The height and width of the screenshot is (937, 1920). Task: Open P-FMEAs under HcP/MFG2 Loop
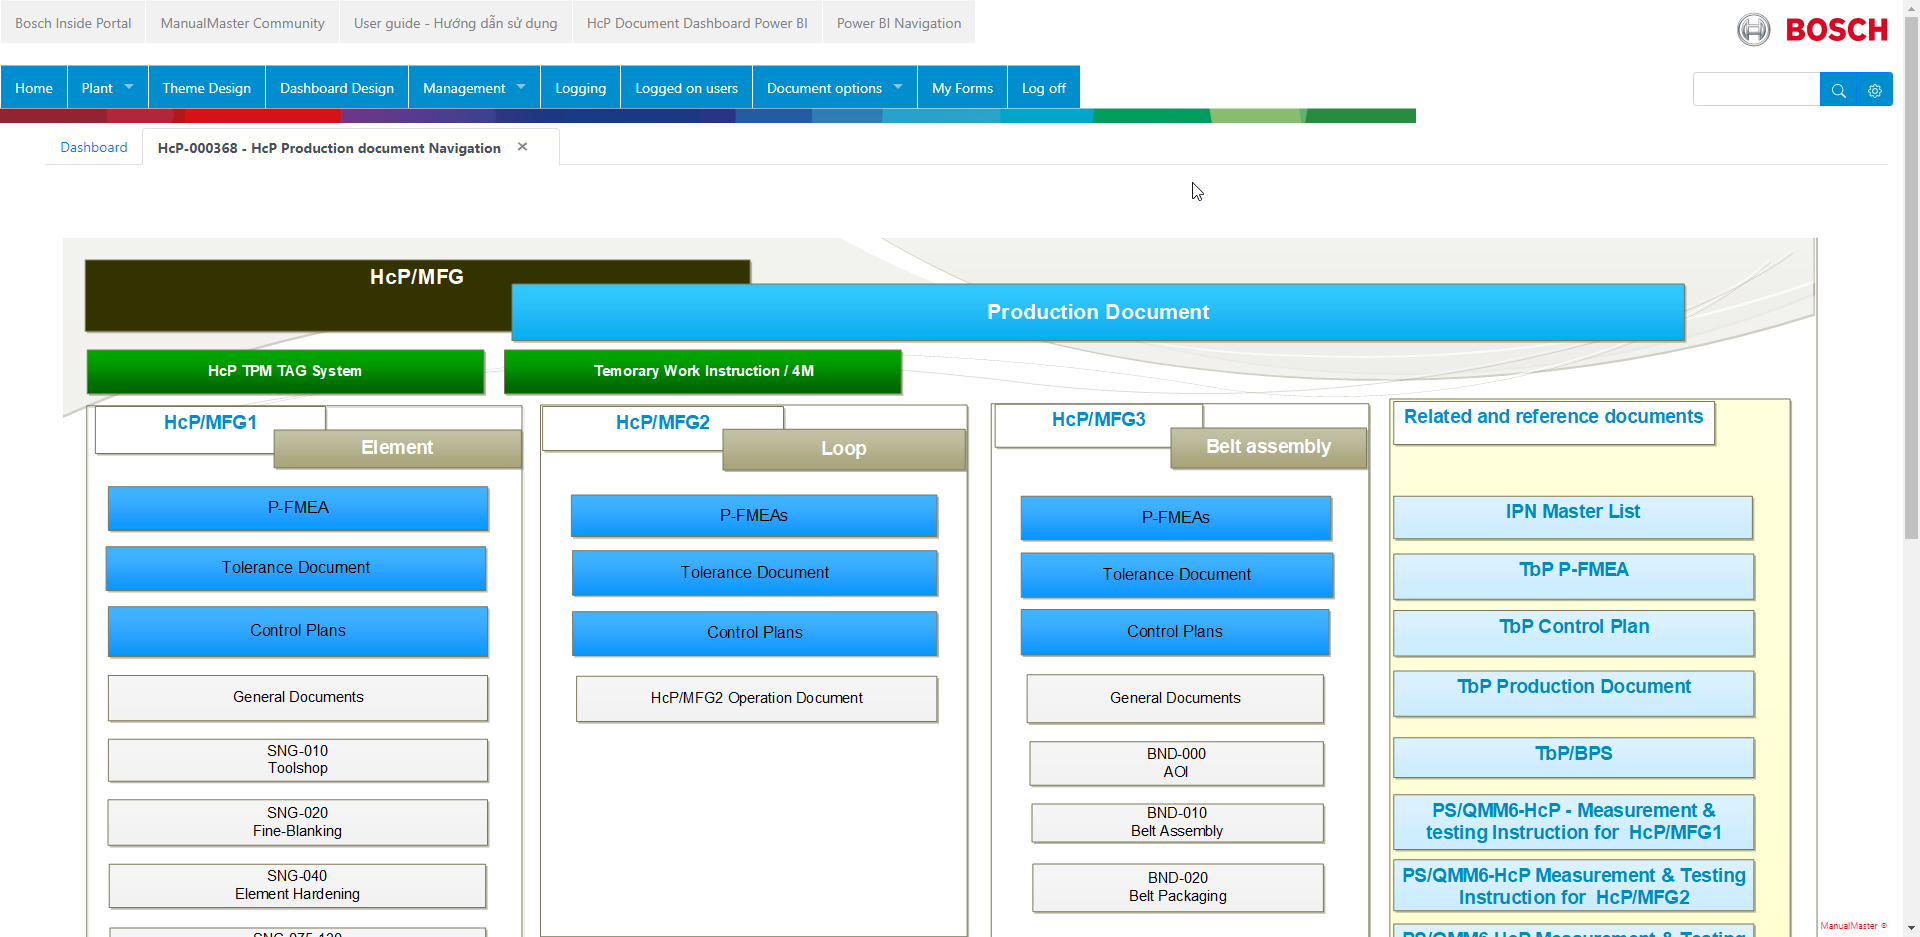click(x=754, y=516)
